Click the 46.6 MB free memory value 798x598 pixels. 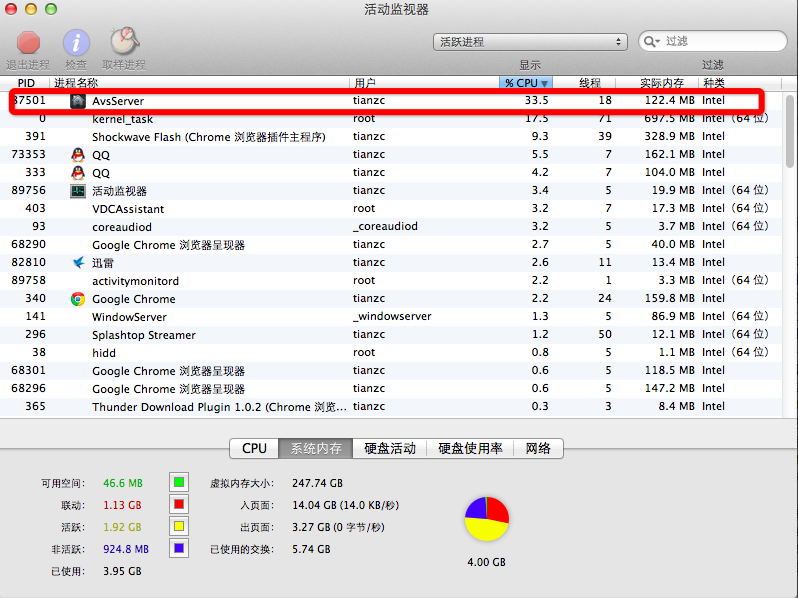pyautogui.click(x=123, y=483)
